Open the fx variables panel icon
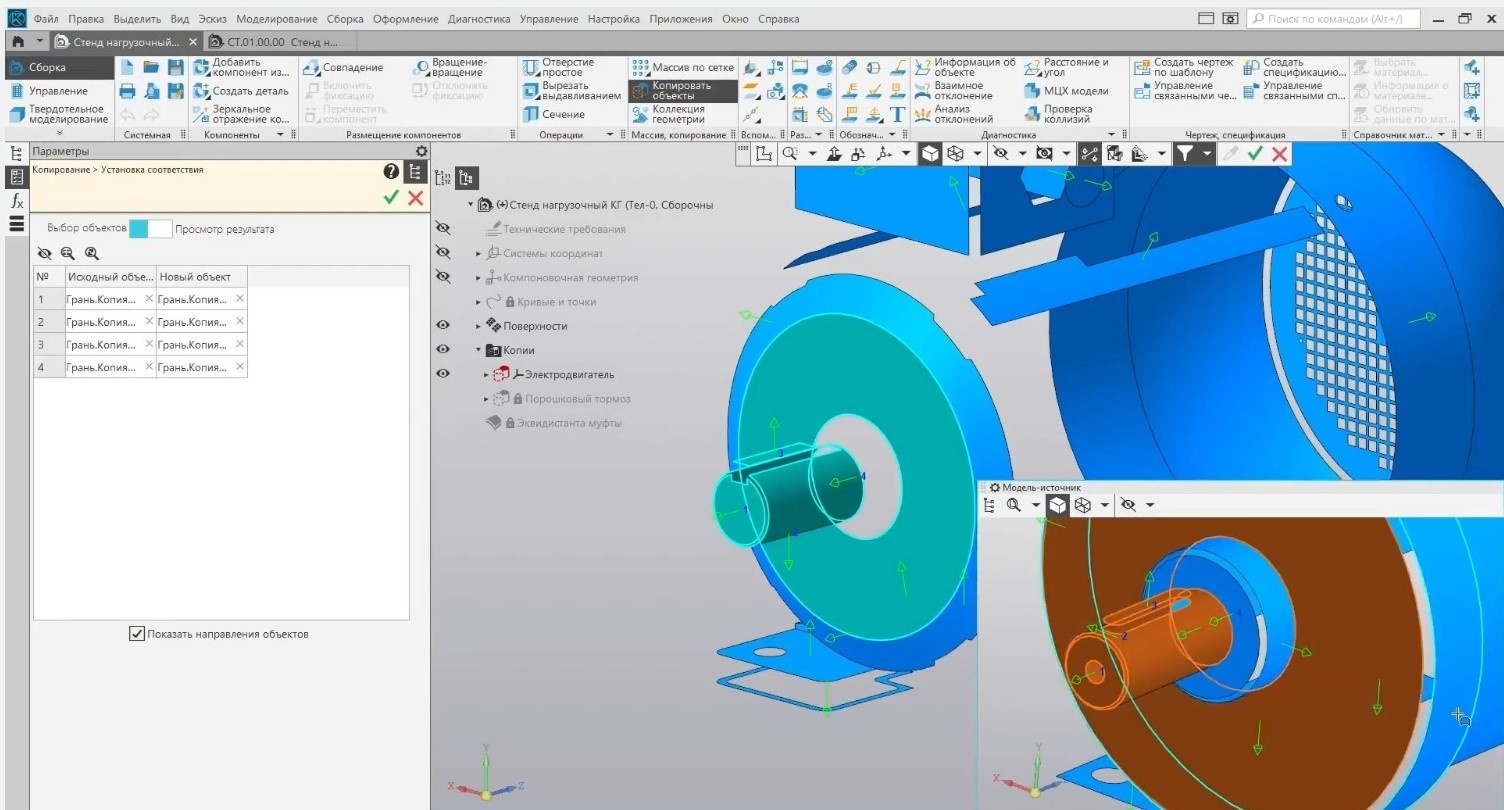Screen dimensions: 1504x810 tap(16, 201)
